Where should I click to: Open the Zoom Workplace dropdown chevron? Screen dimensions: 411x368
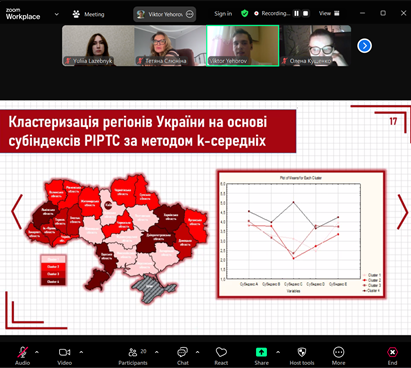tap(56, 14)
